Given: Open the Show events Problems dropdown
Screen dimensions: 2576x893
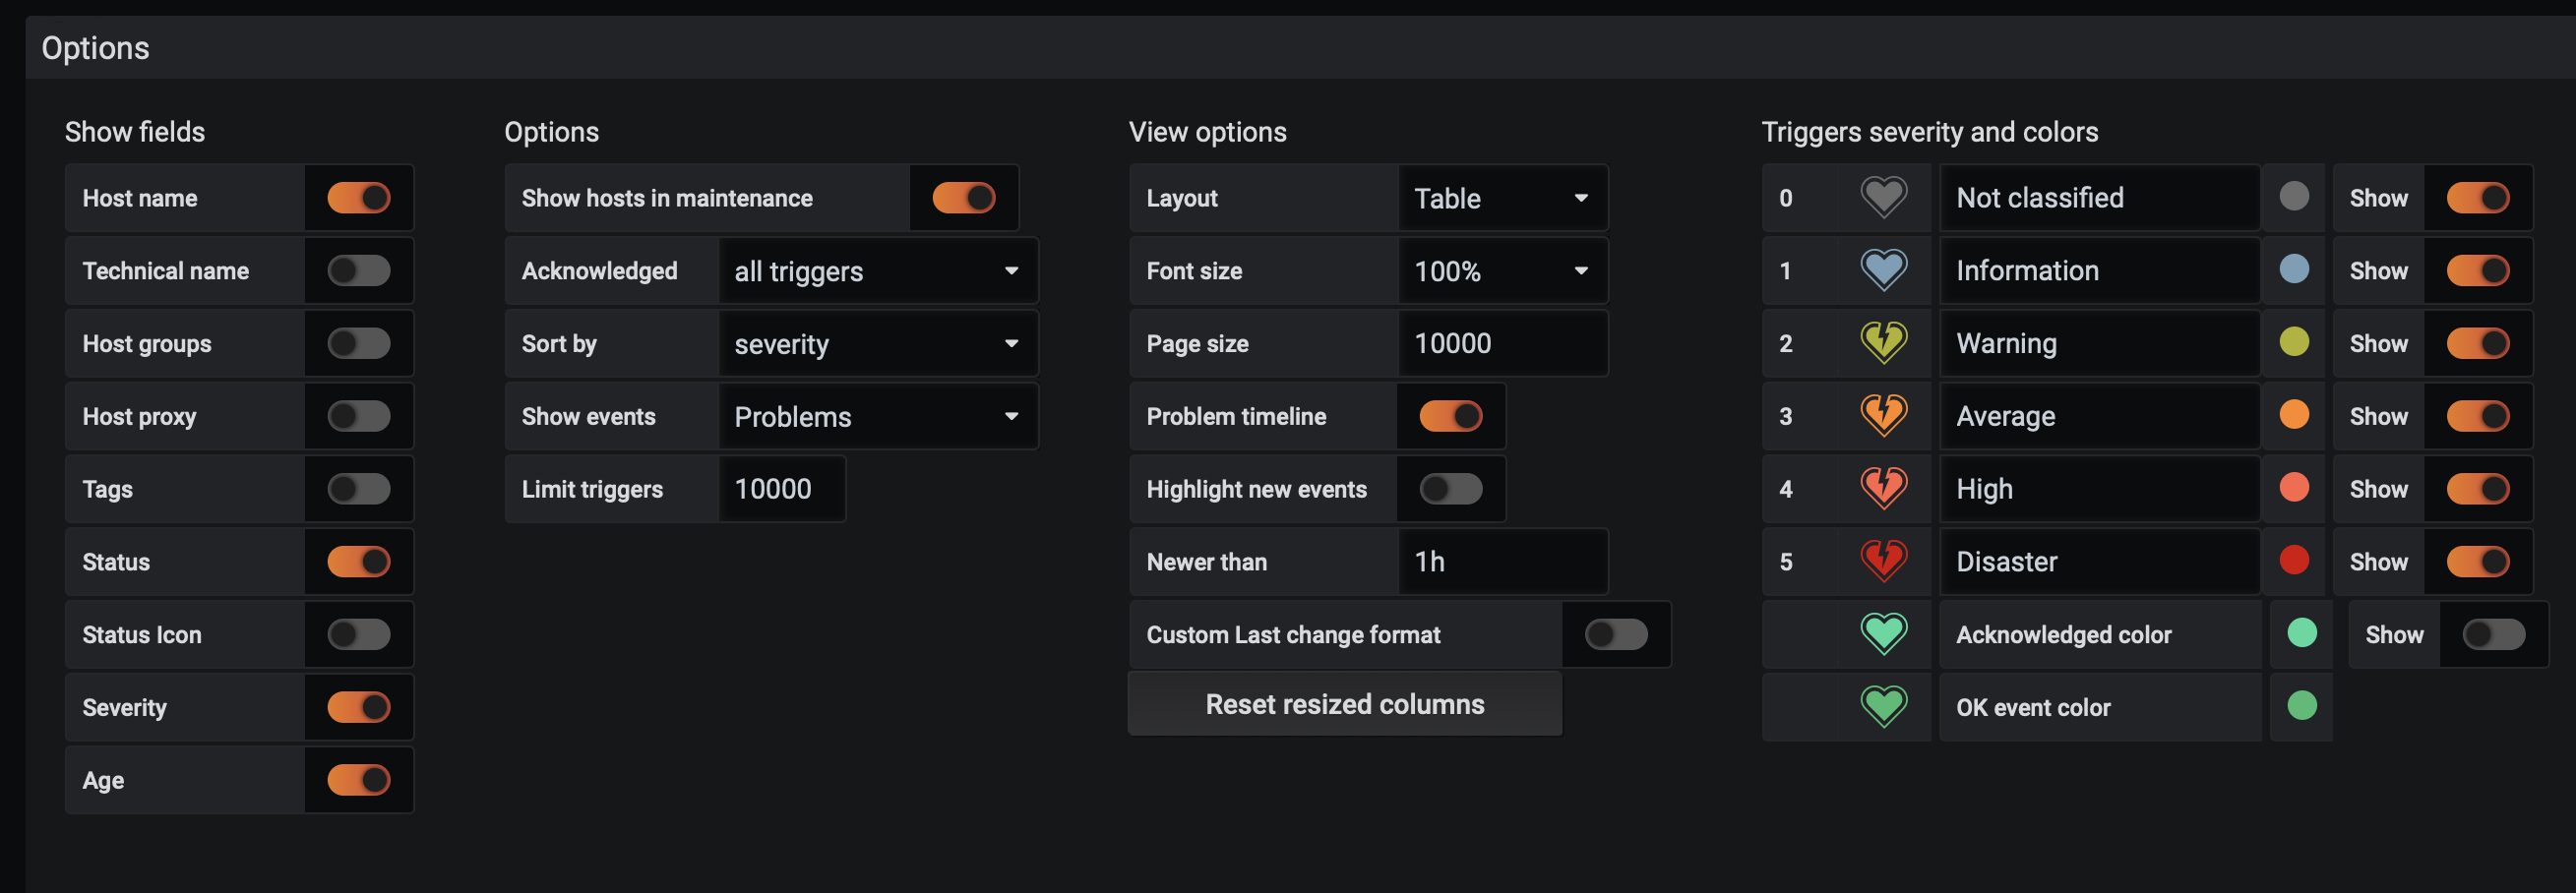Looking at the screenshot, I should click(878, 417).
